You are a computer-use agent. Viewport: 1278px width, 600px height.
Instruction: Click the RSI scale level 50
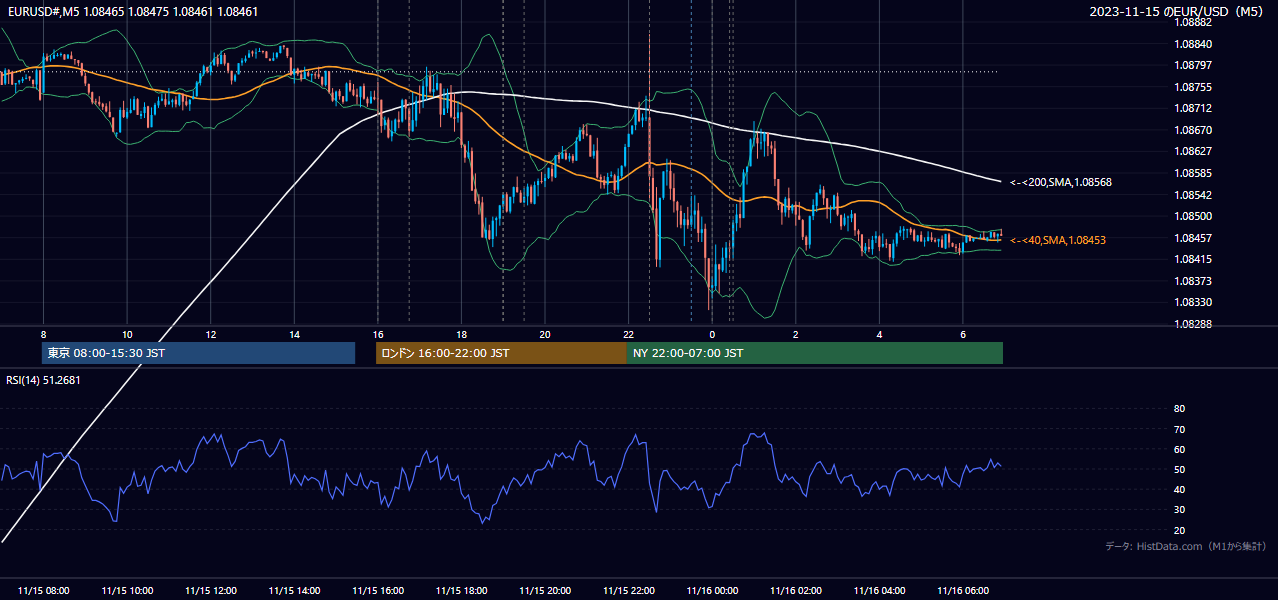pyautogui.click(x=1179, y=469)
